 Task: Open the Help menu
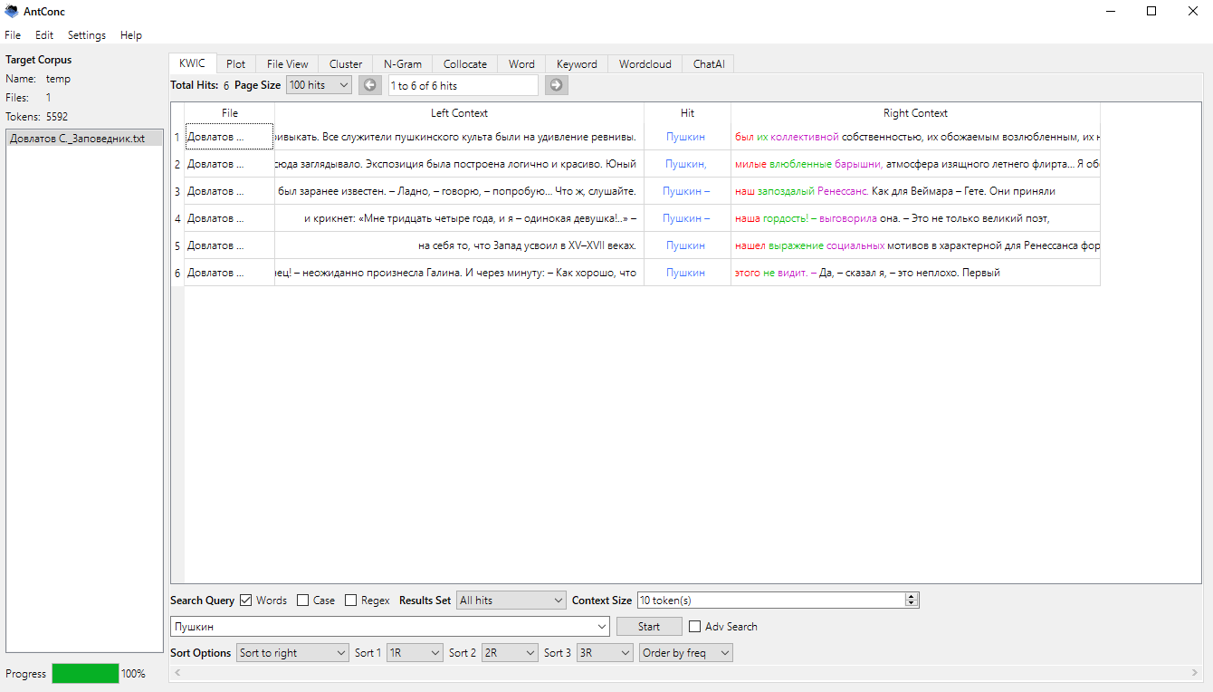131,35
